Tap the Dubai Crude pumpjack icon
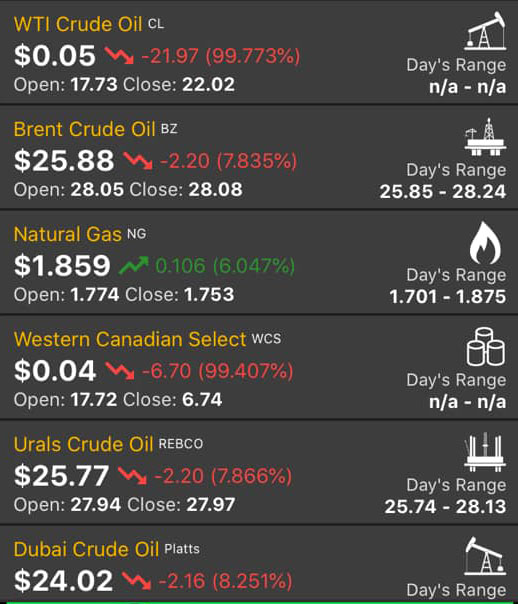The width and height of the screenshot is (518, 604). pos(485,557)
